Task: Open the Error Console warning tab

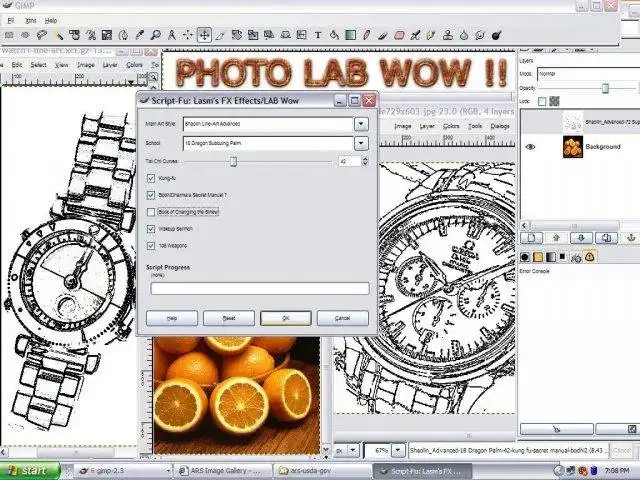Action: (x=590, y=257)
